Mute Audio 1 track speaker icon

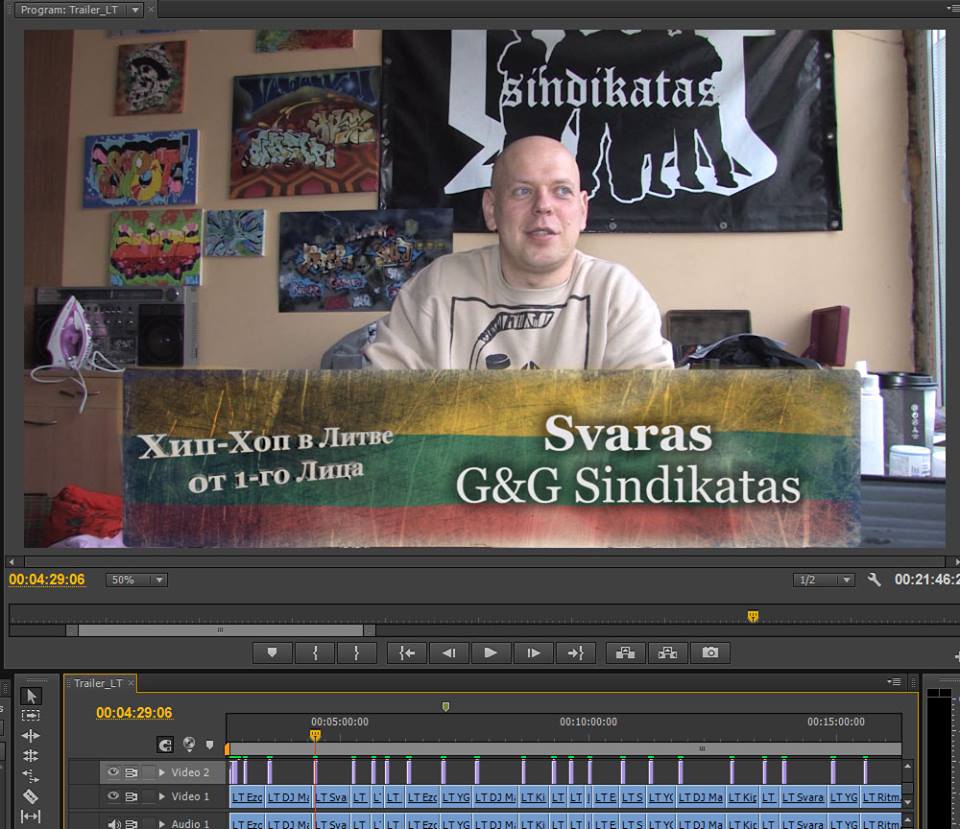tap(113, 824)
